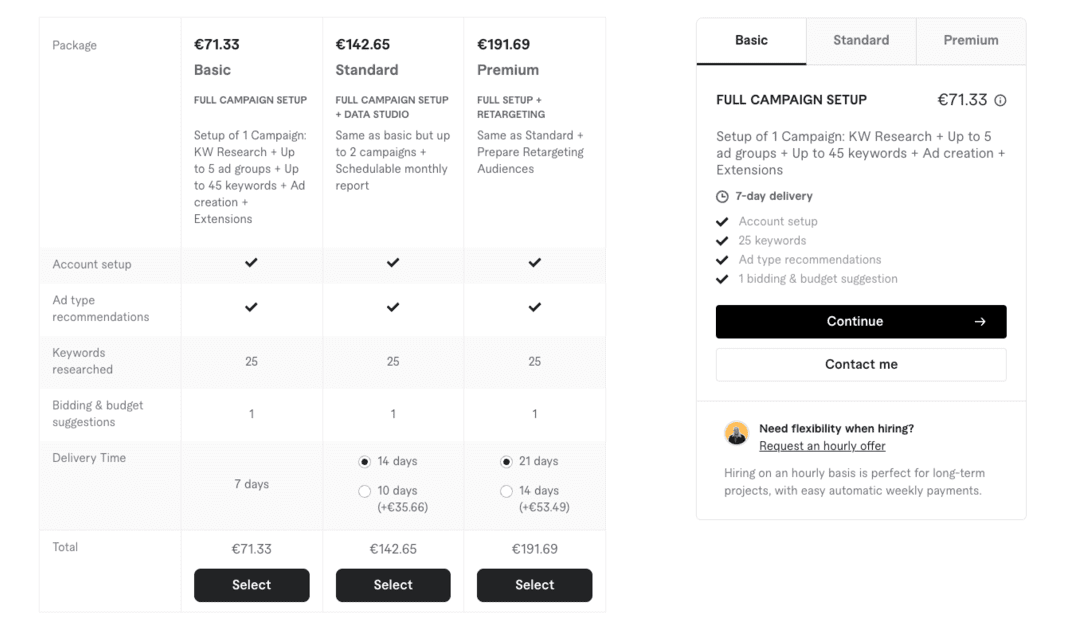Switch to the Basic package tab

click(751, 41)
